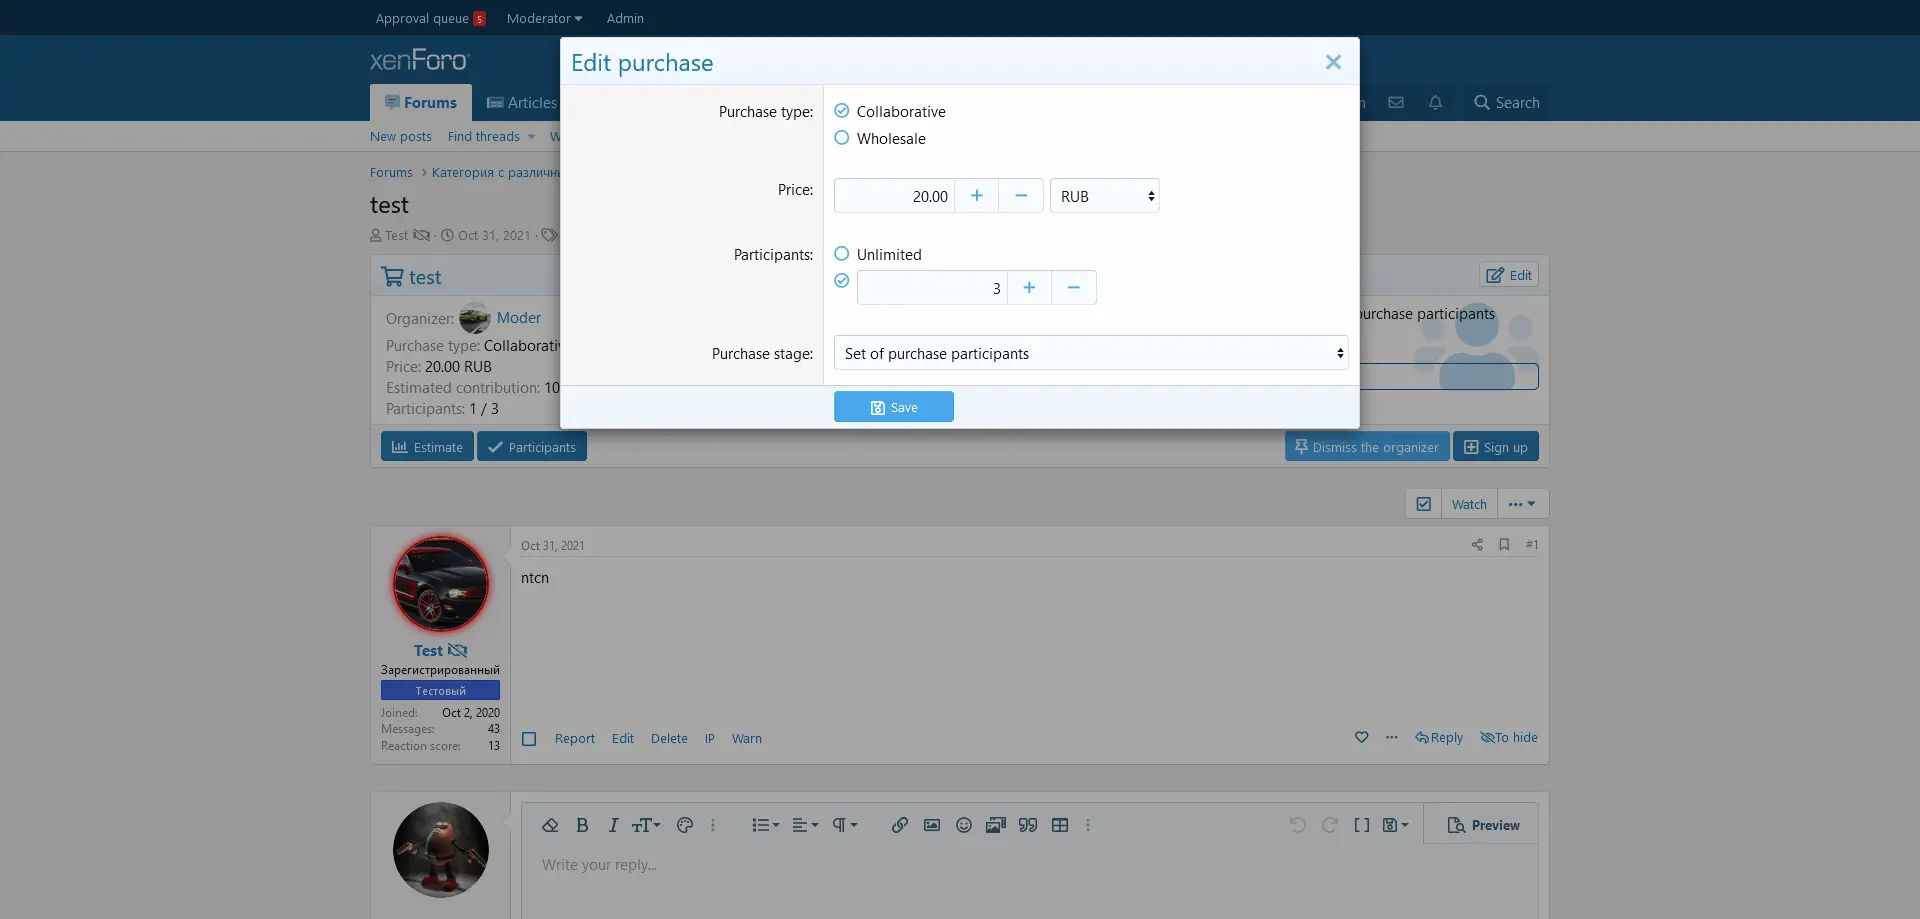Click the participants number input field
Image resolution: width=1920 pixels, height=919 pixels.
click(931, 288)
